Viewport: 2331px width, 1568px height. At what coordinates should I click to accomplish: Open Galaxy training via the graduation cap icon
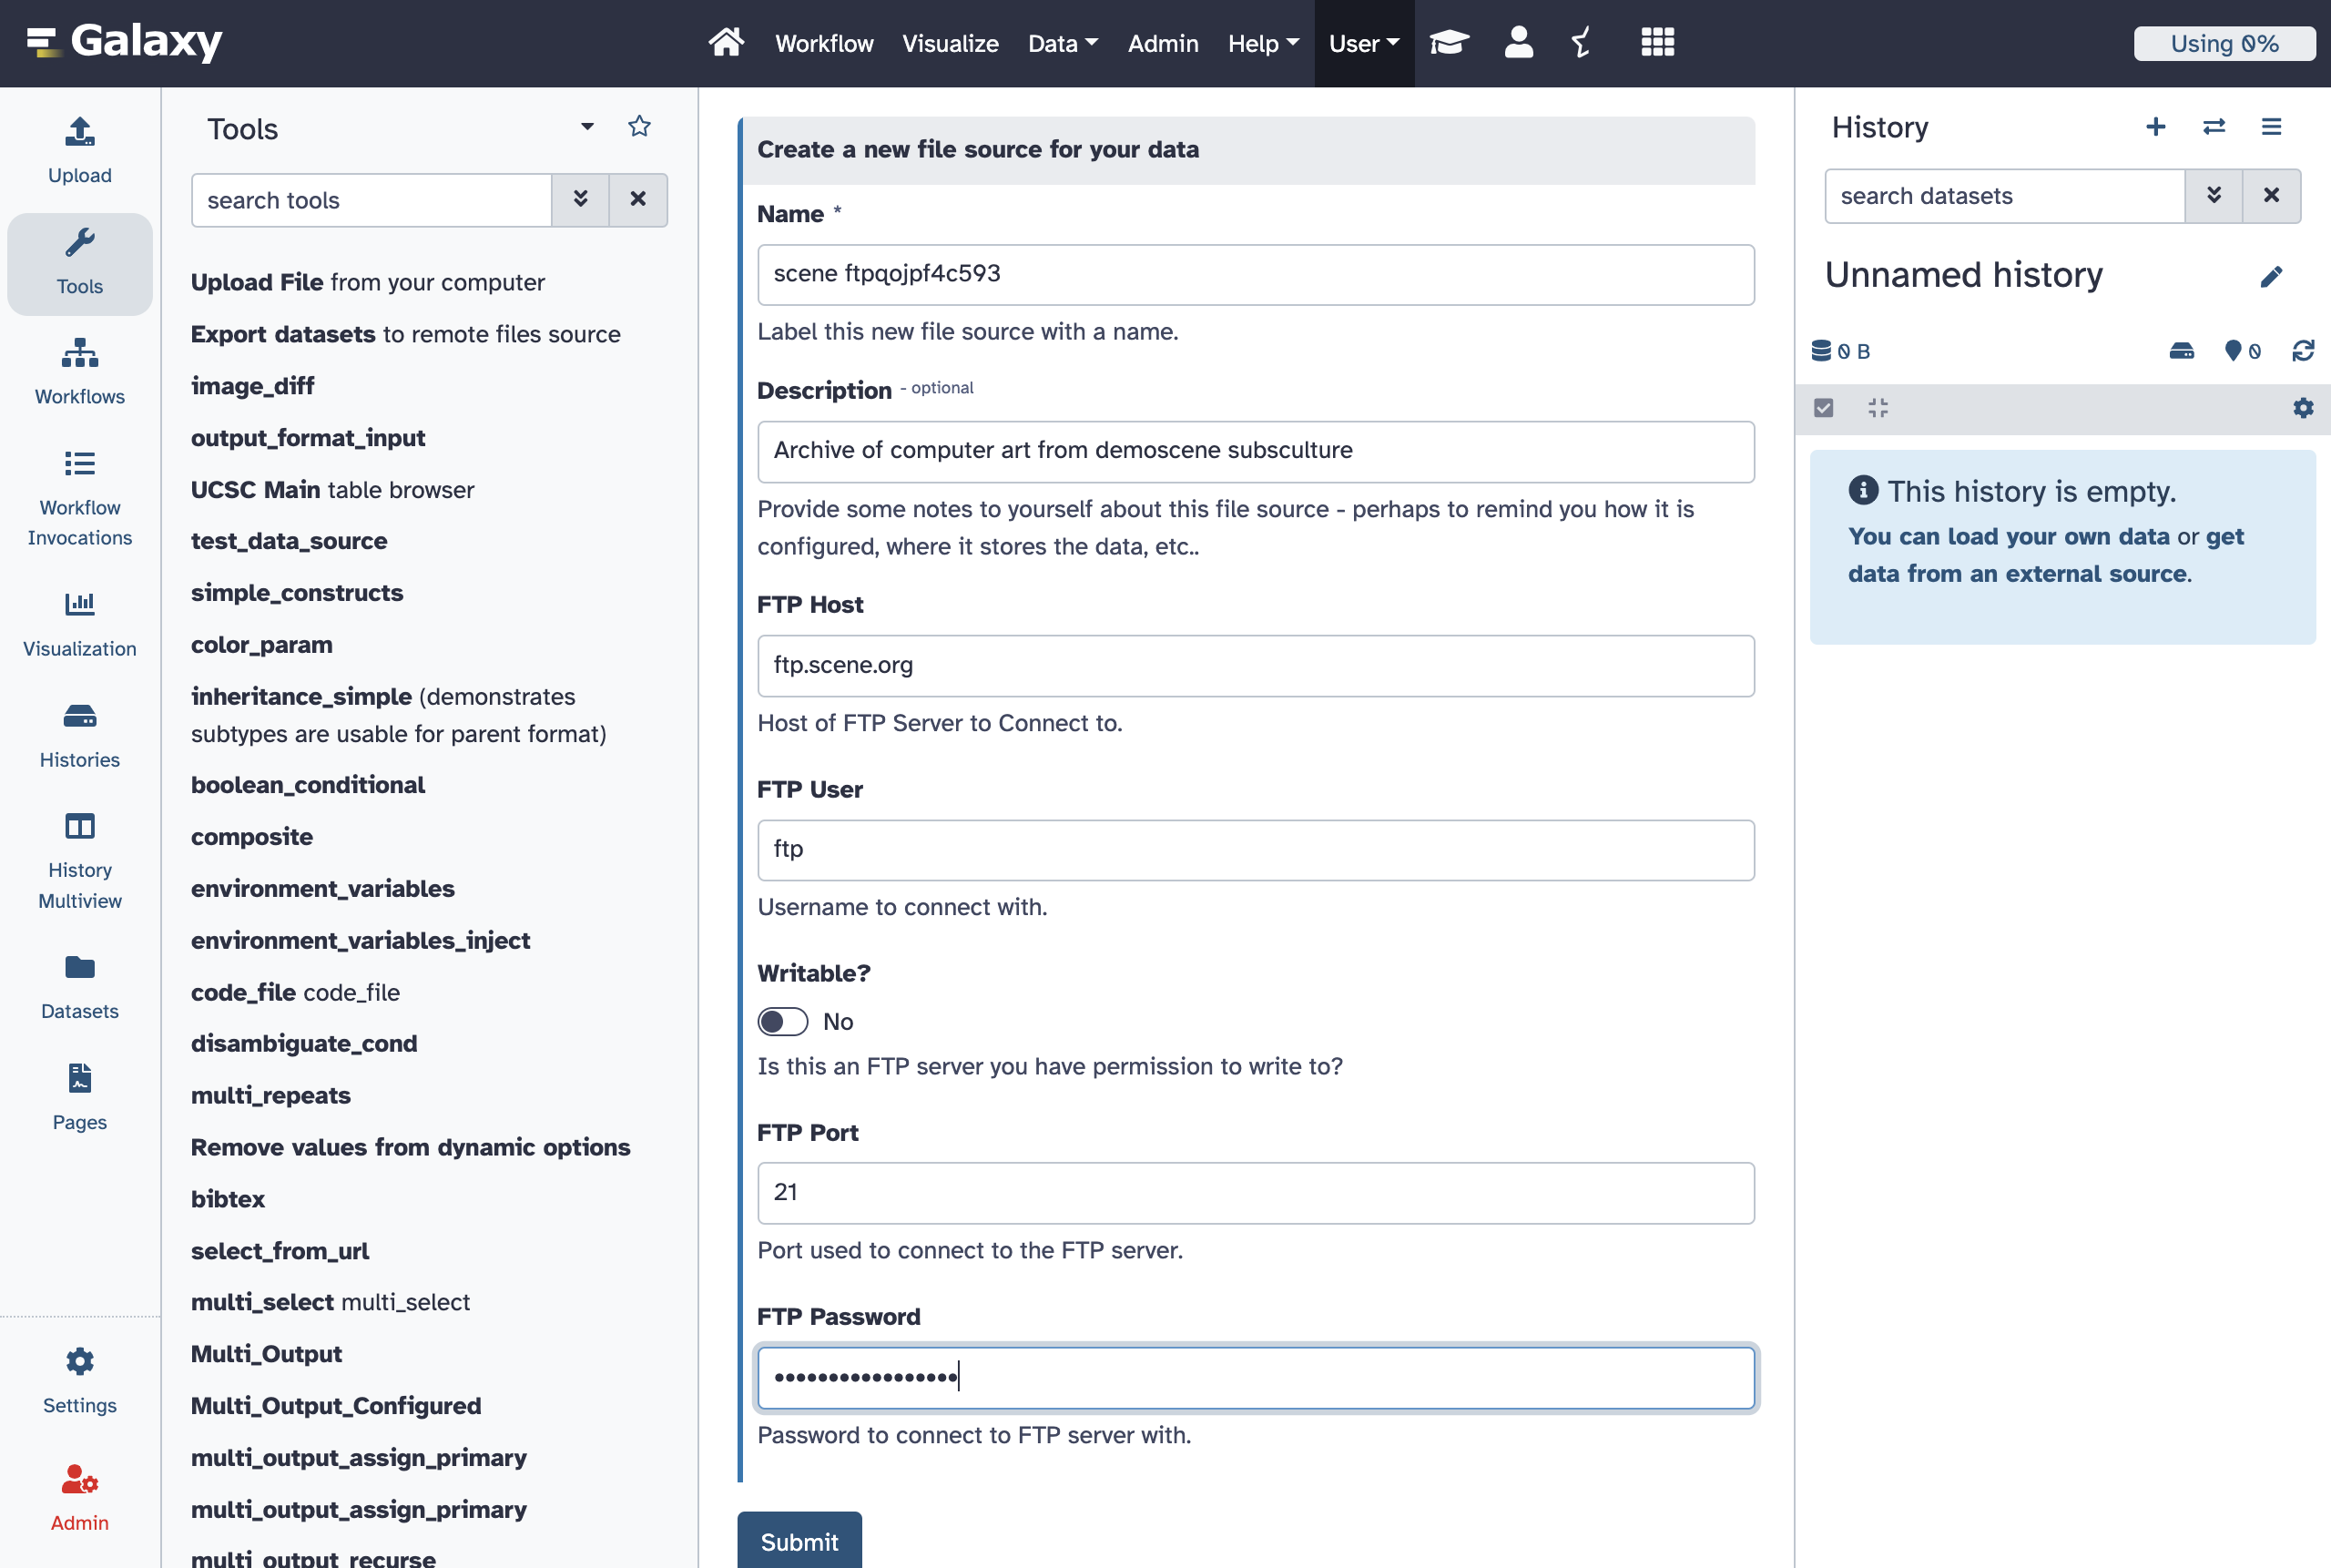(x=1448, y=43)
